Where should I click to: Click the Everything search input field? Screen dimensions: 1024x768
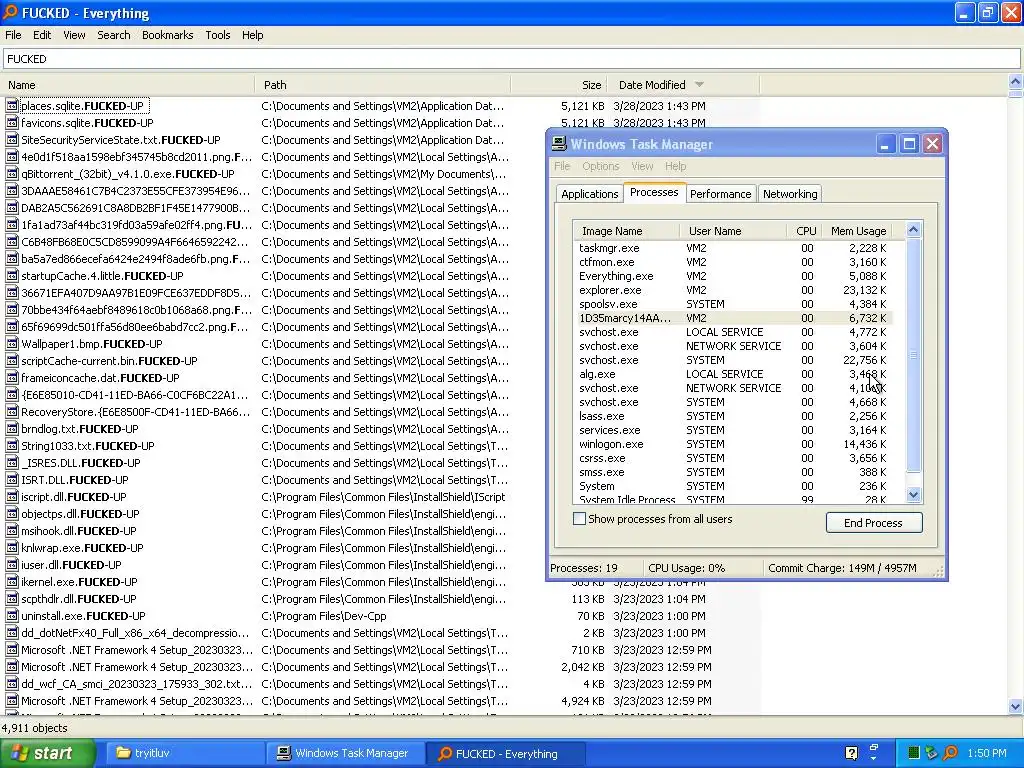click(511, 59)
